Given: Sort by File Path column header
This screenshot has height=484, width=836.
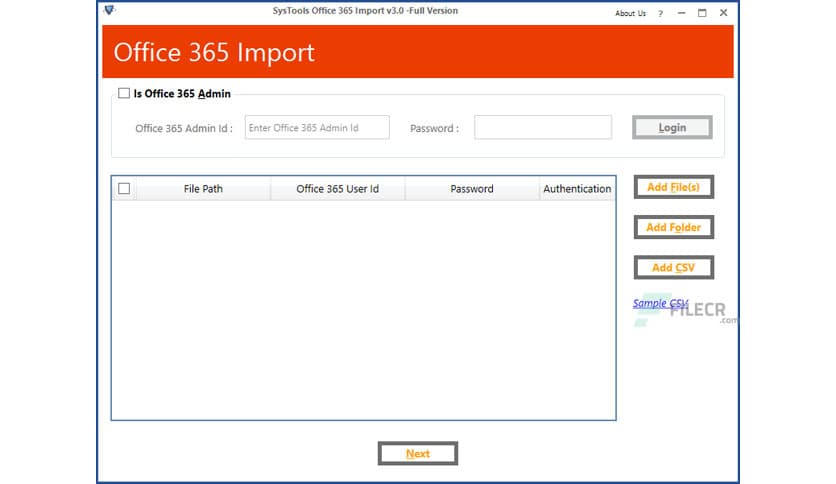Looking at the screenshot, I should coord(203,189).
